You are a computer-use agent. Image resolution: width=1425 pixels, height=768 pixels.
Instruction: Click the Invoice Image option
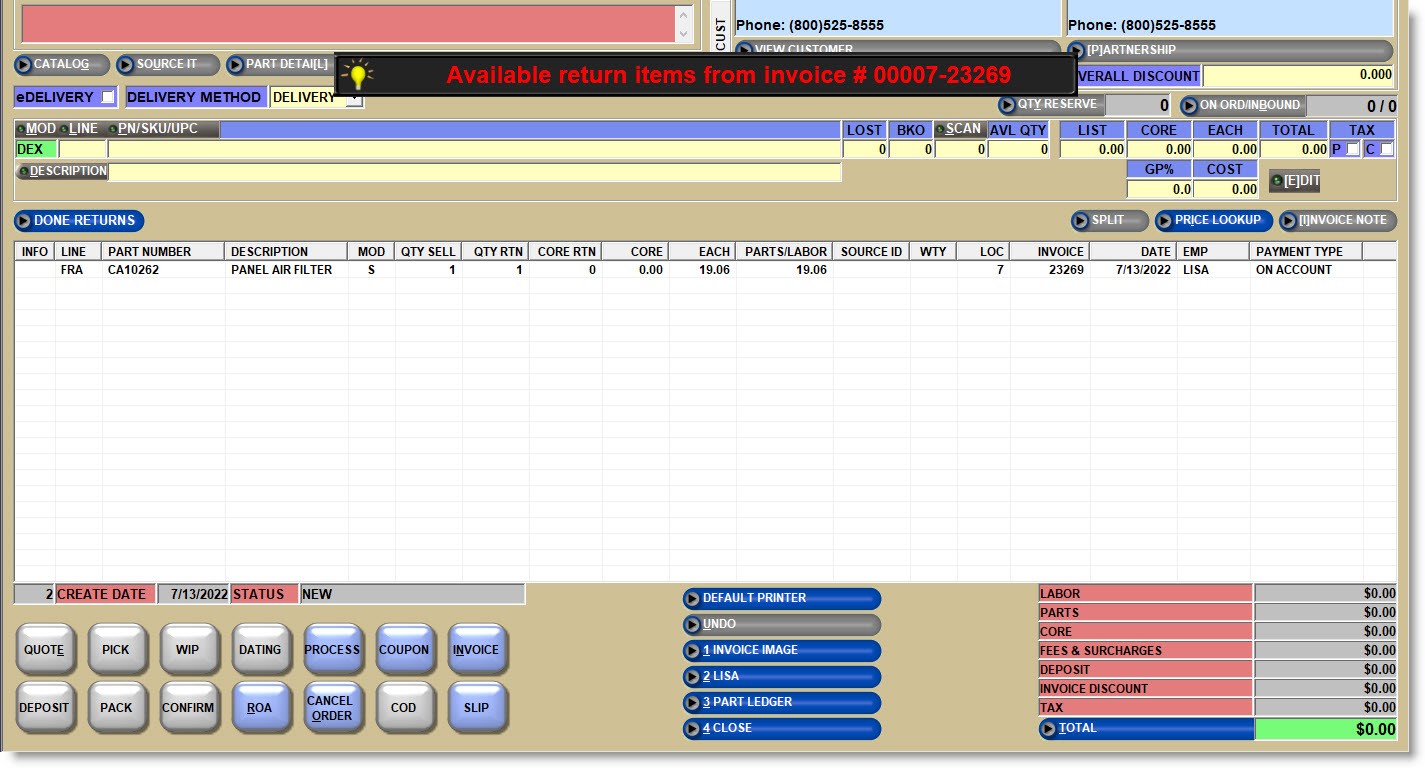(781, 651)
